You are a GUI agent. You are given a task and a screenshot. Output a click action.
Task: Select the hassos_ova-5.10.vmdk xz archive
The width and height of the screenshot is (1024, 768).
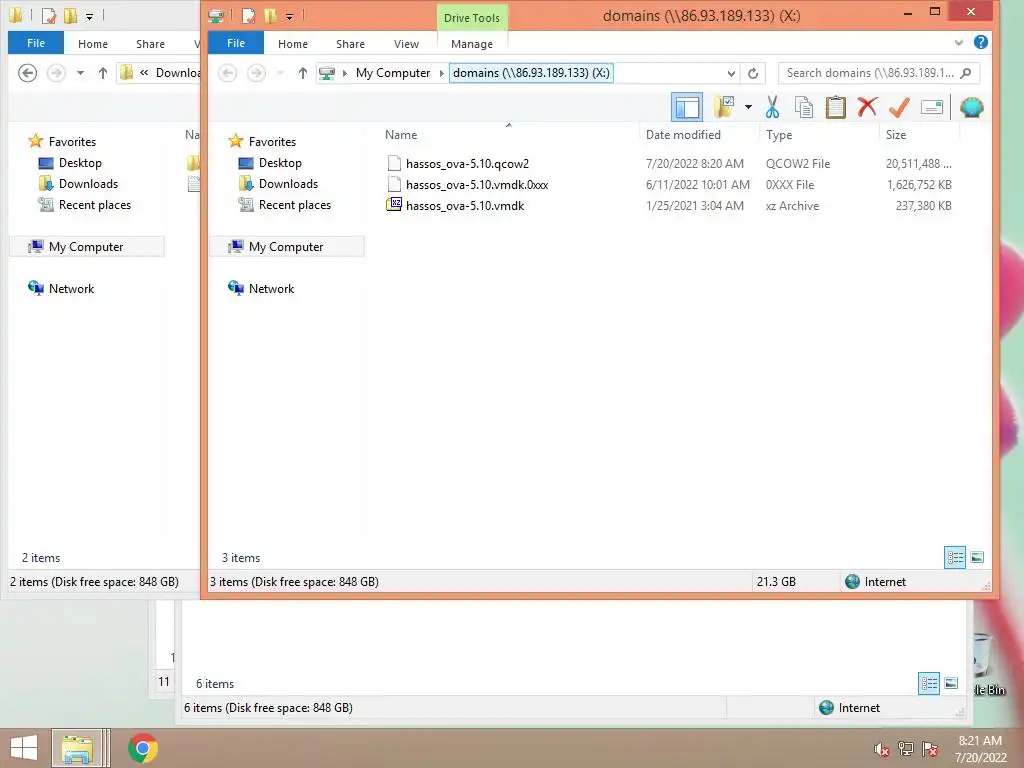(465, 206)
